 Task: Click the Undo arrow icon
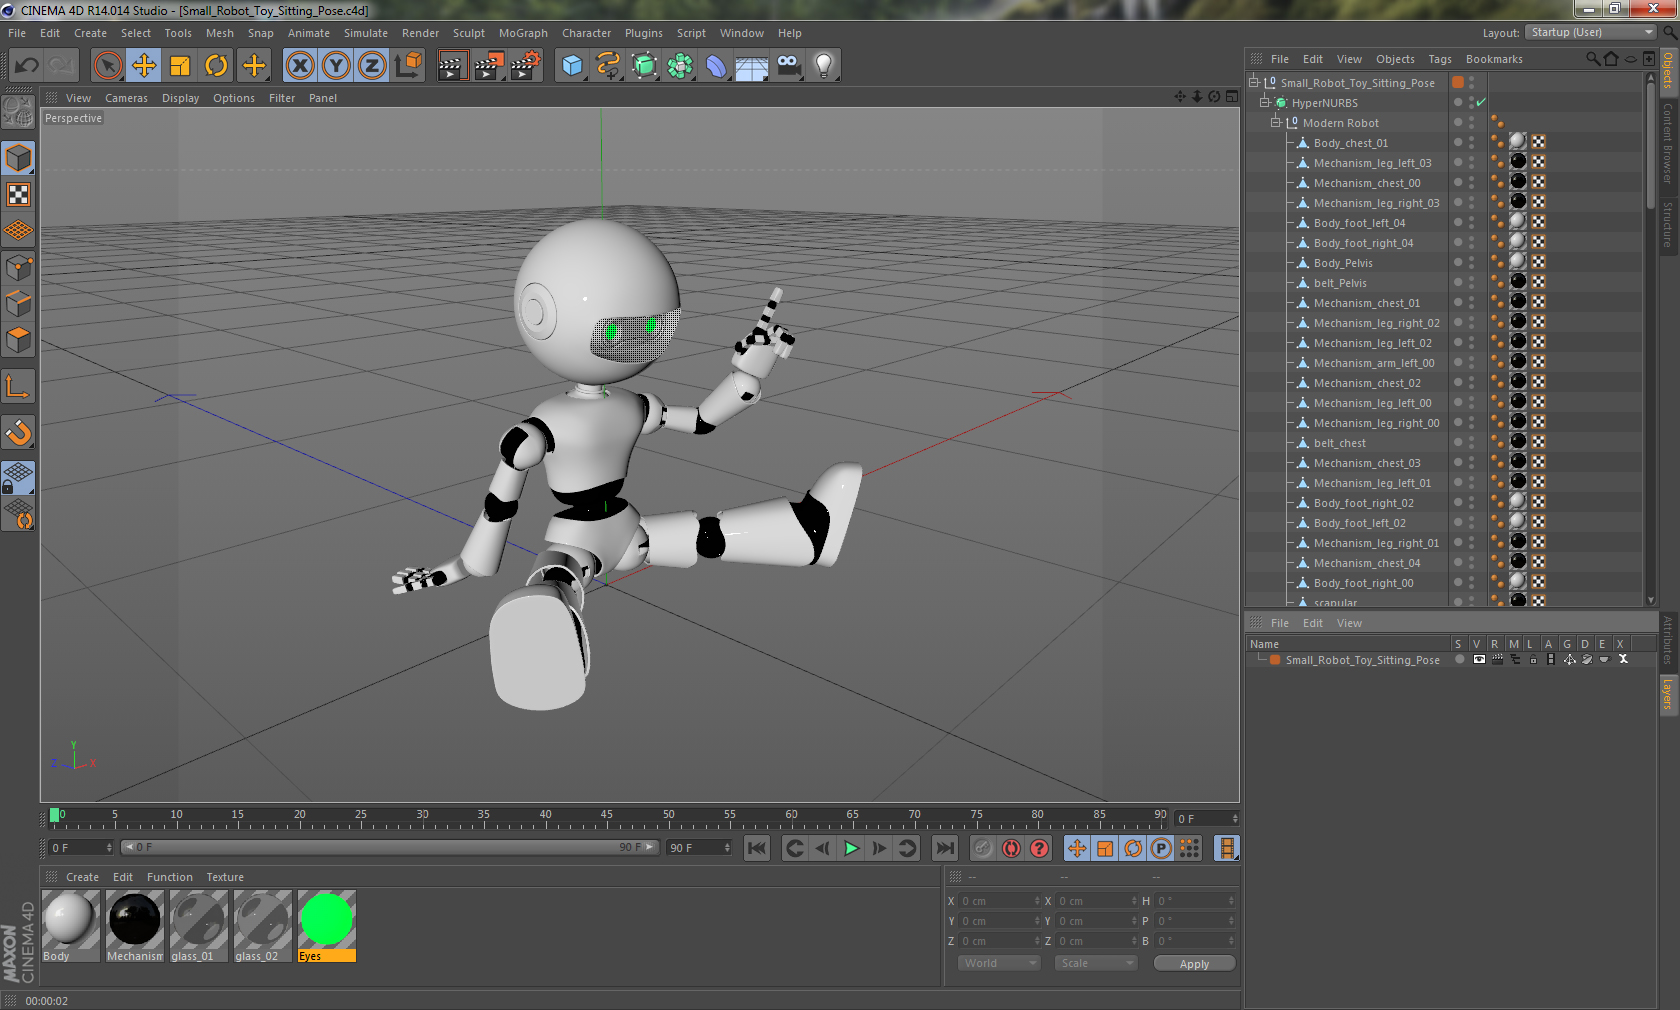[27, 66]
